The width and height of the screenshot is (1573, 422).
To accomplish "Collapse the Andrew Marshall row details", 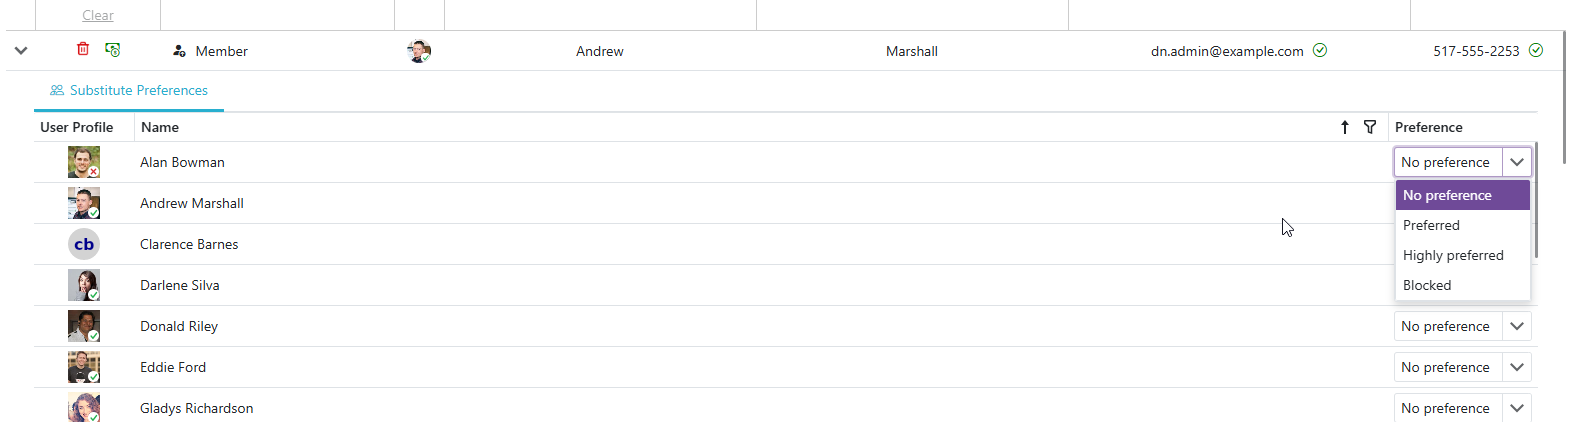I will (x=21, y=50).
